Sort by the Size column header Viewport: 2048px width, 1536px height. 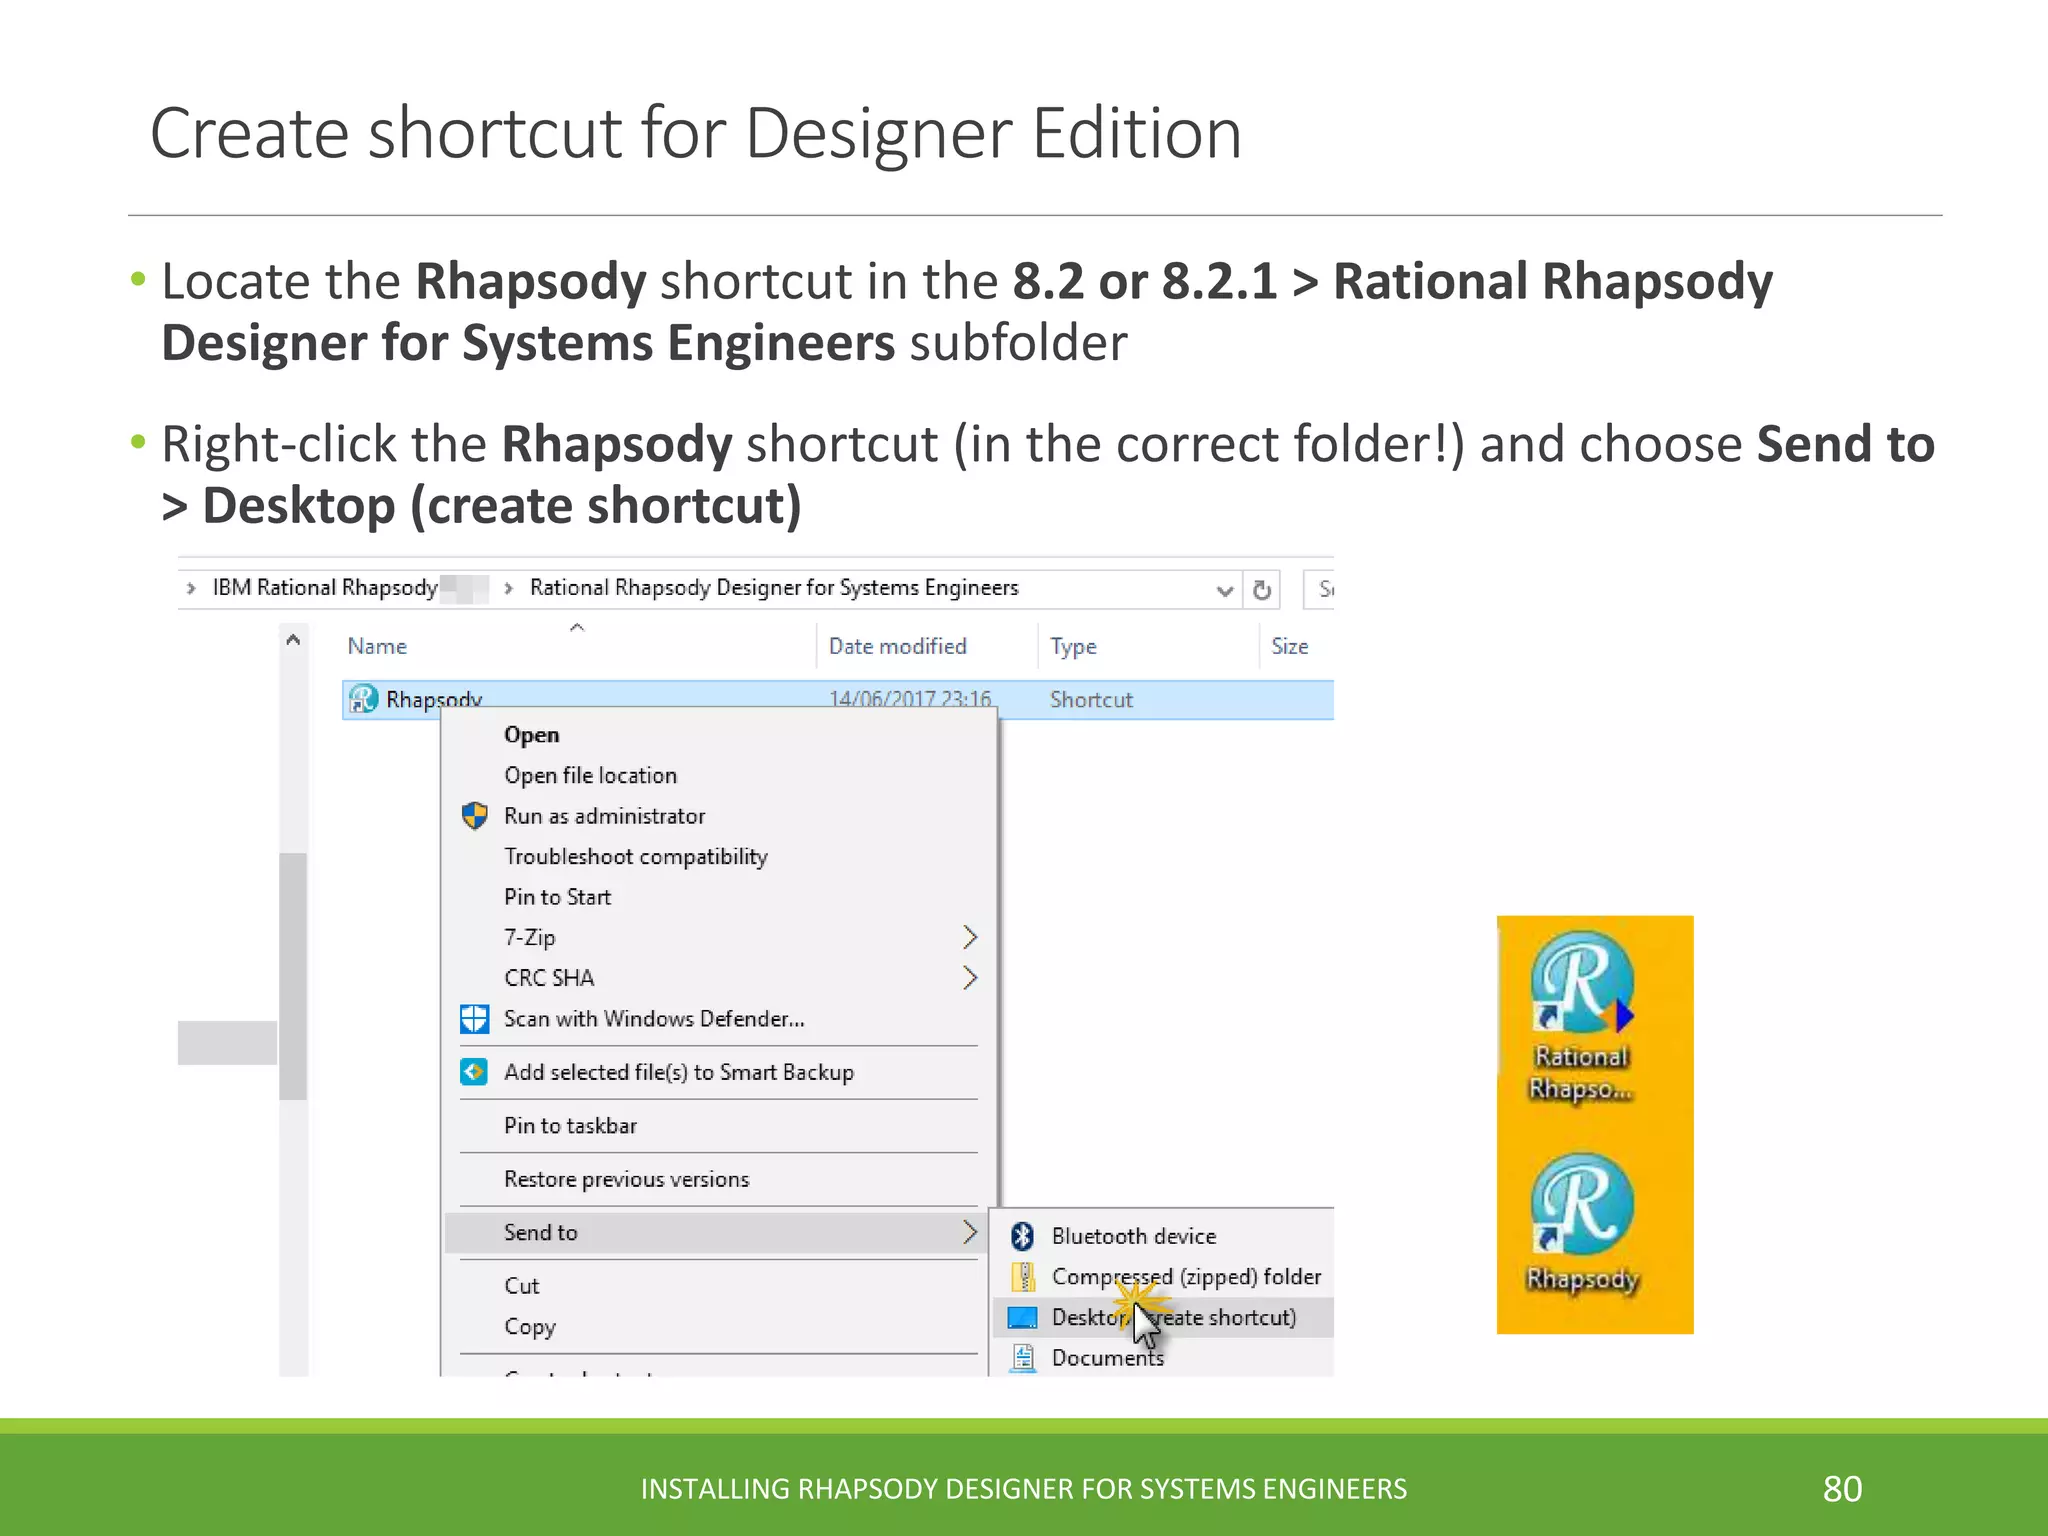[1289, 646]
